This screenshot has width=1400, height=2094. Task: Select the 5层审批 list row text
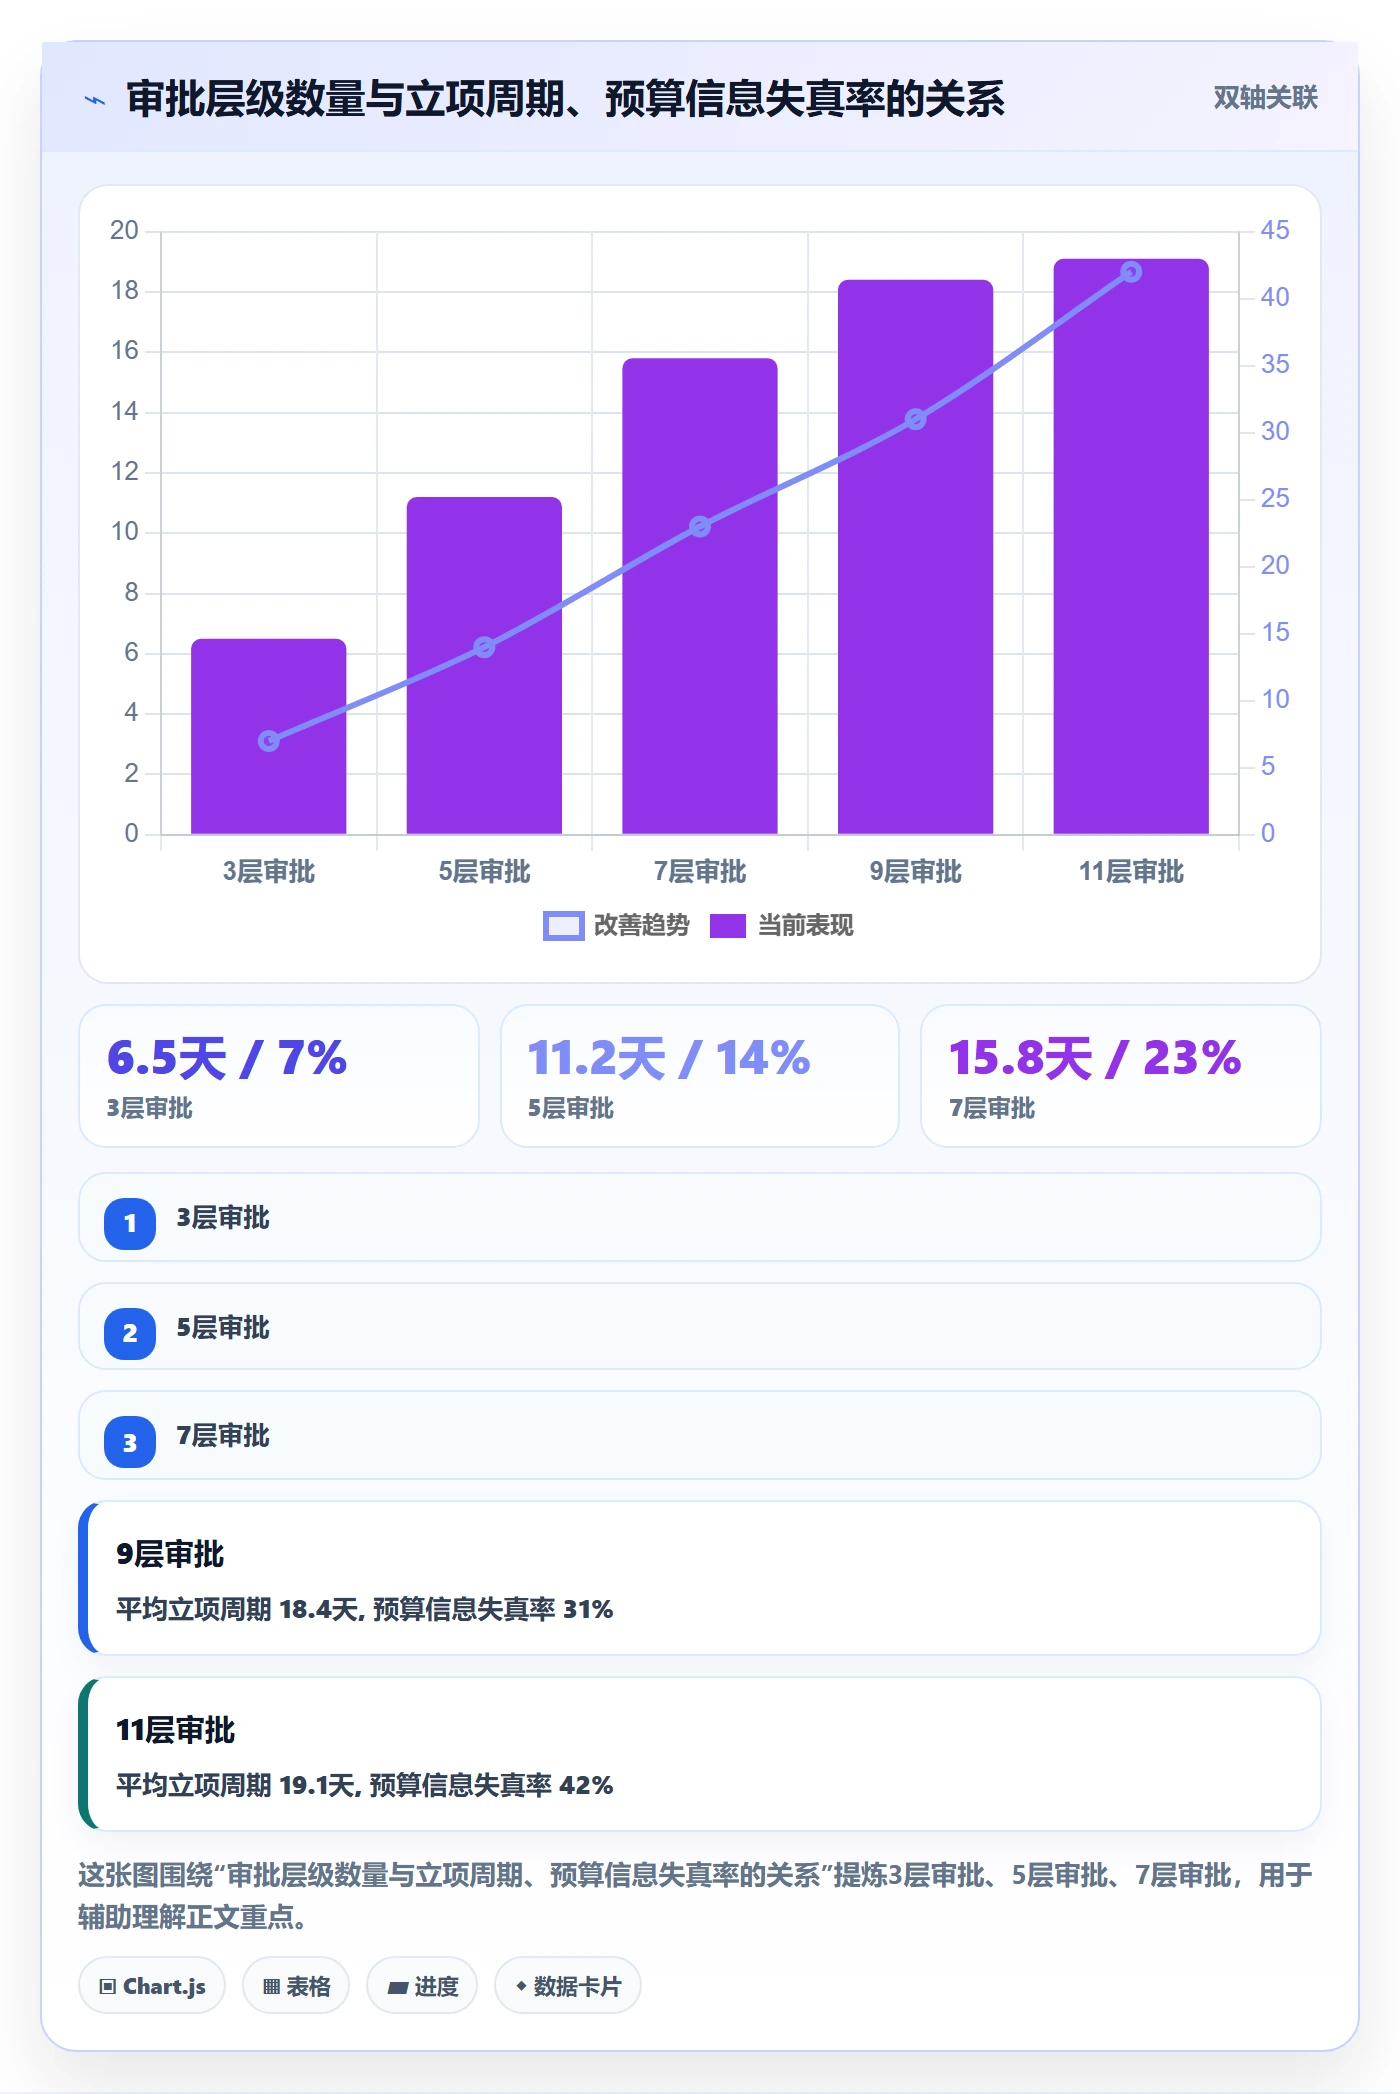(x=223, y=1328)
